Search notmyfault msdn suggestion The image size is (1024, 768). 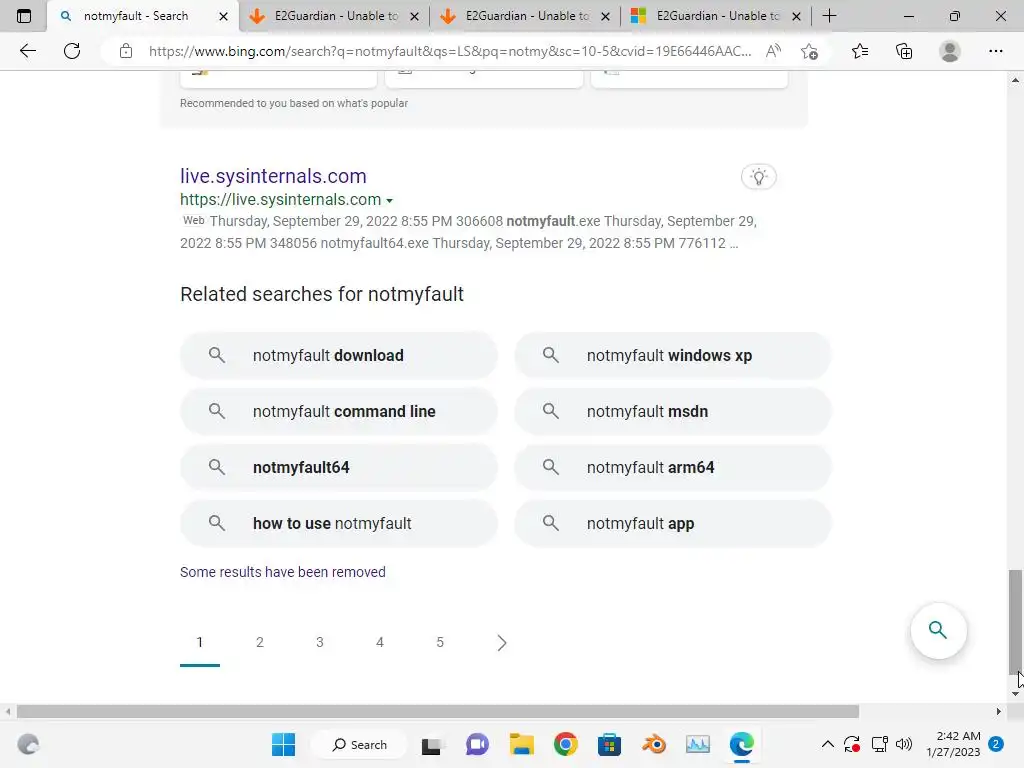pyautogui.click(x=673, y=411)
